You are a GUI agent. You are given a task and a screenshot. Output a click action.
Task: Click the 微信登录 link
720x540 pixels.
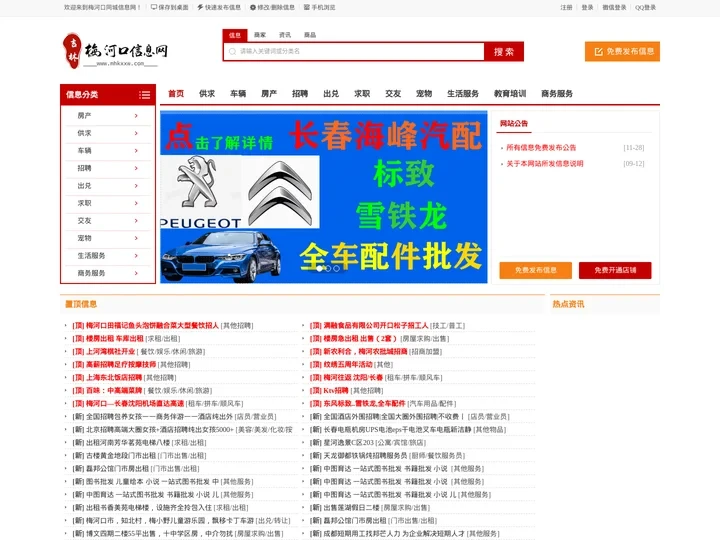(x=614, y=7)
